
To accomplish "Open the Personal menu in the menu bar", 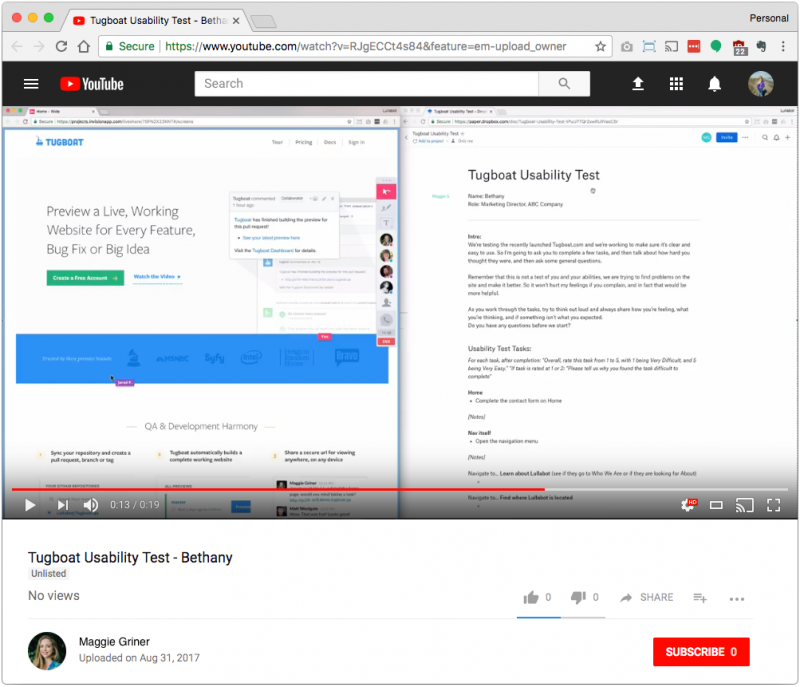I will [768, 17].
